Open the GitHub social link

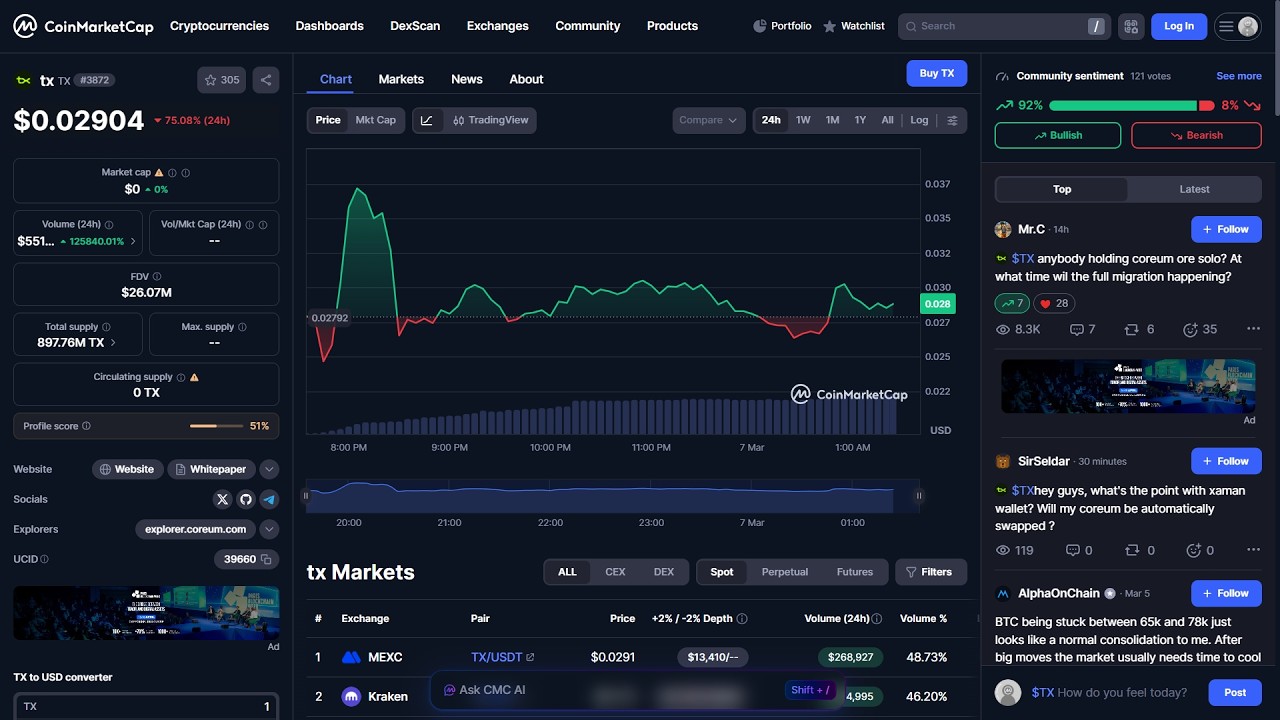coord(246,499)
